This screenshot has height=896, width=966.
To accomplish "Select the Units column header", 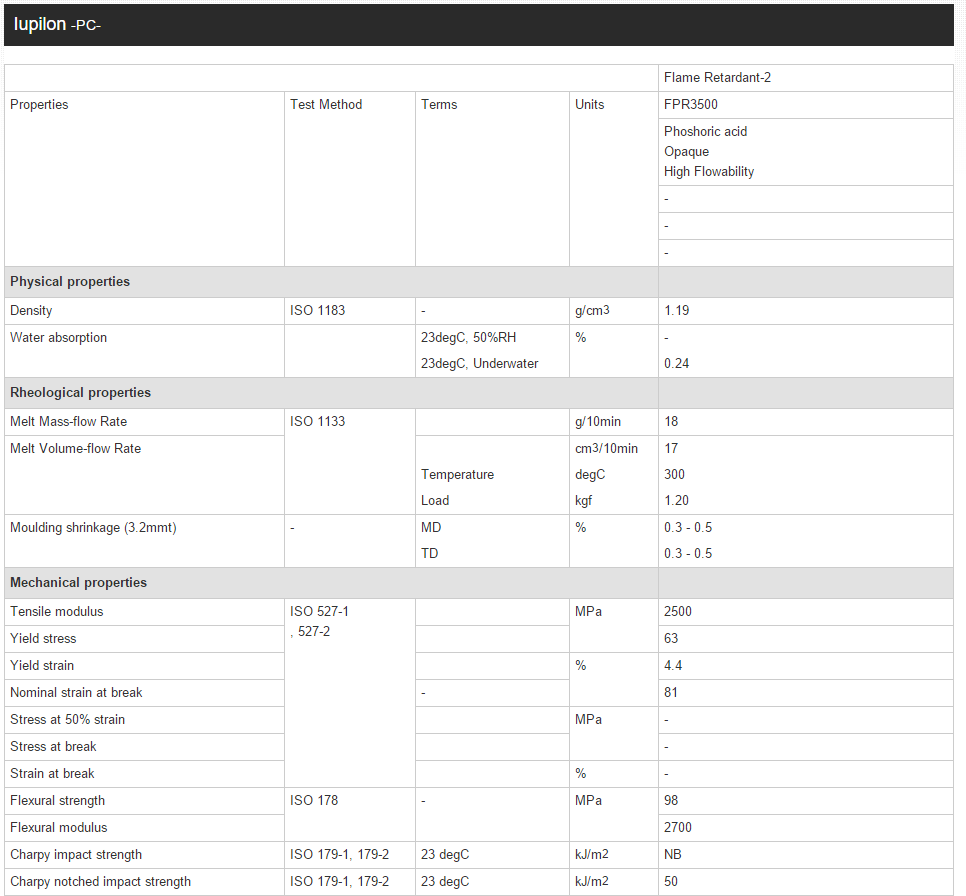I will pos(614,179).
